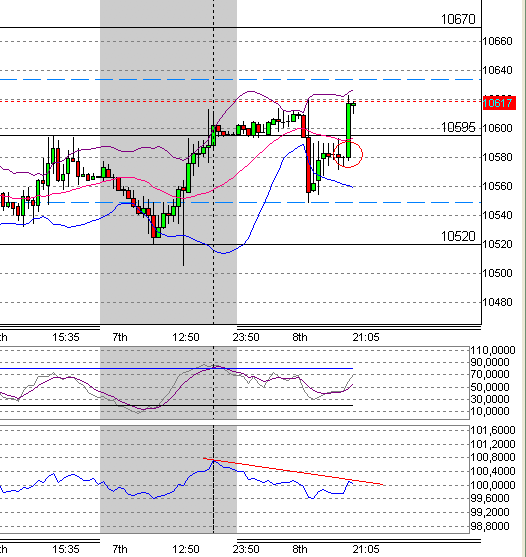
Task: Click 10600 on the price axis
Action: (497, 128)
